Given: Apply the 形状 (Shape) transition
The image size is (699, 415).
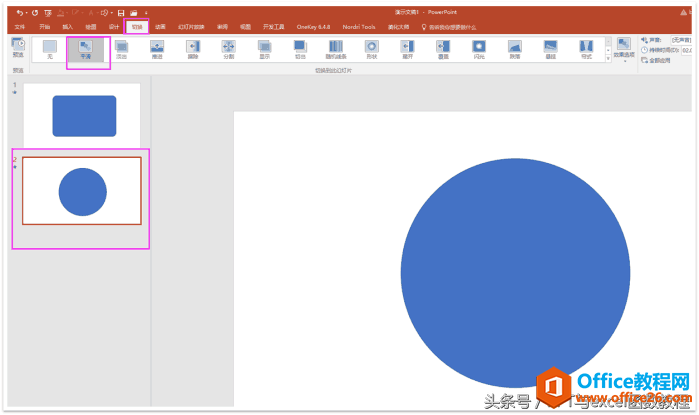Looking at the screenshot, I should pyautogui.click(x=372, y=49).
